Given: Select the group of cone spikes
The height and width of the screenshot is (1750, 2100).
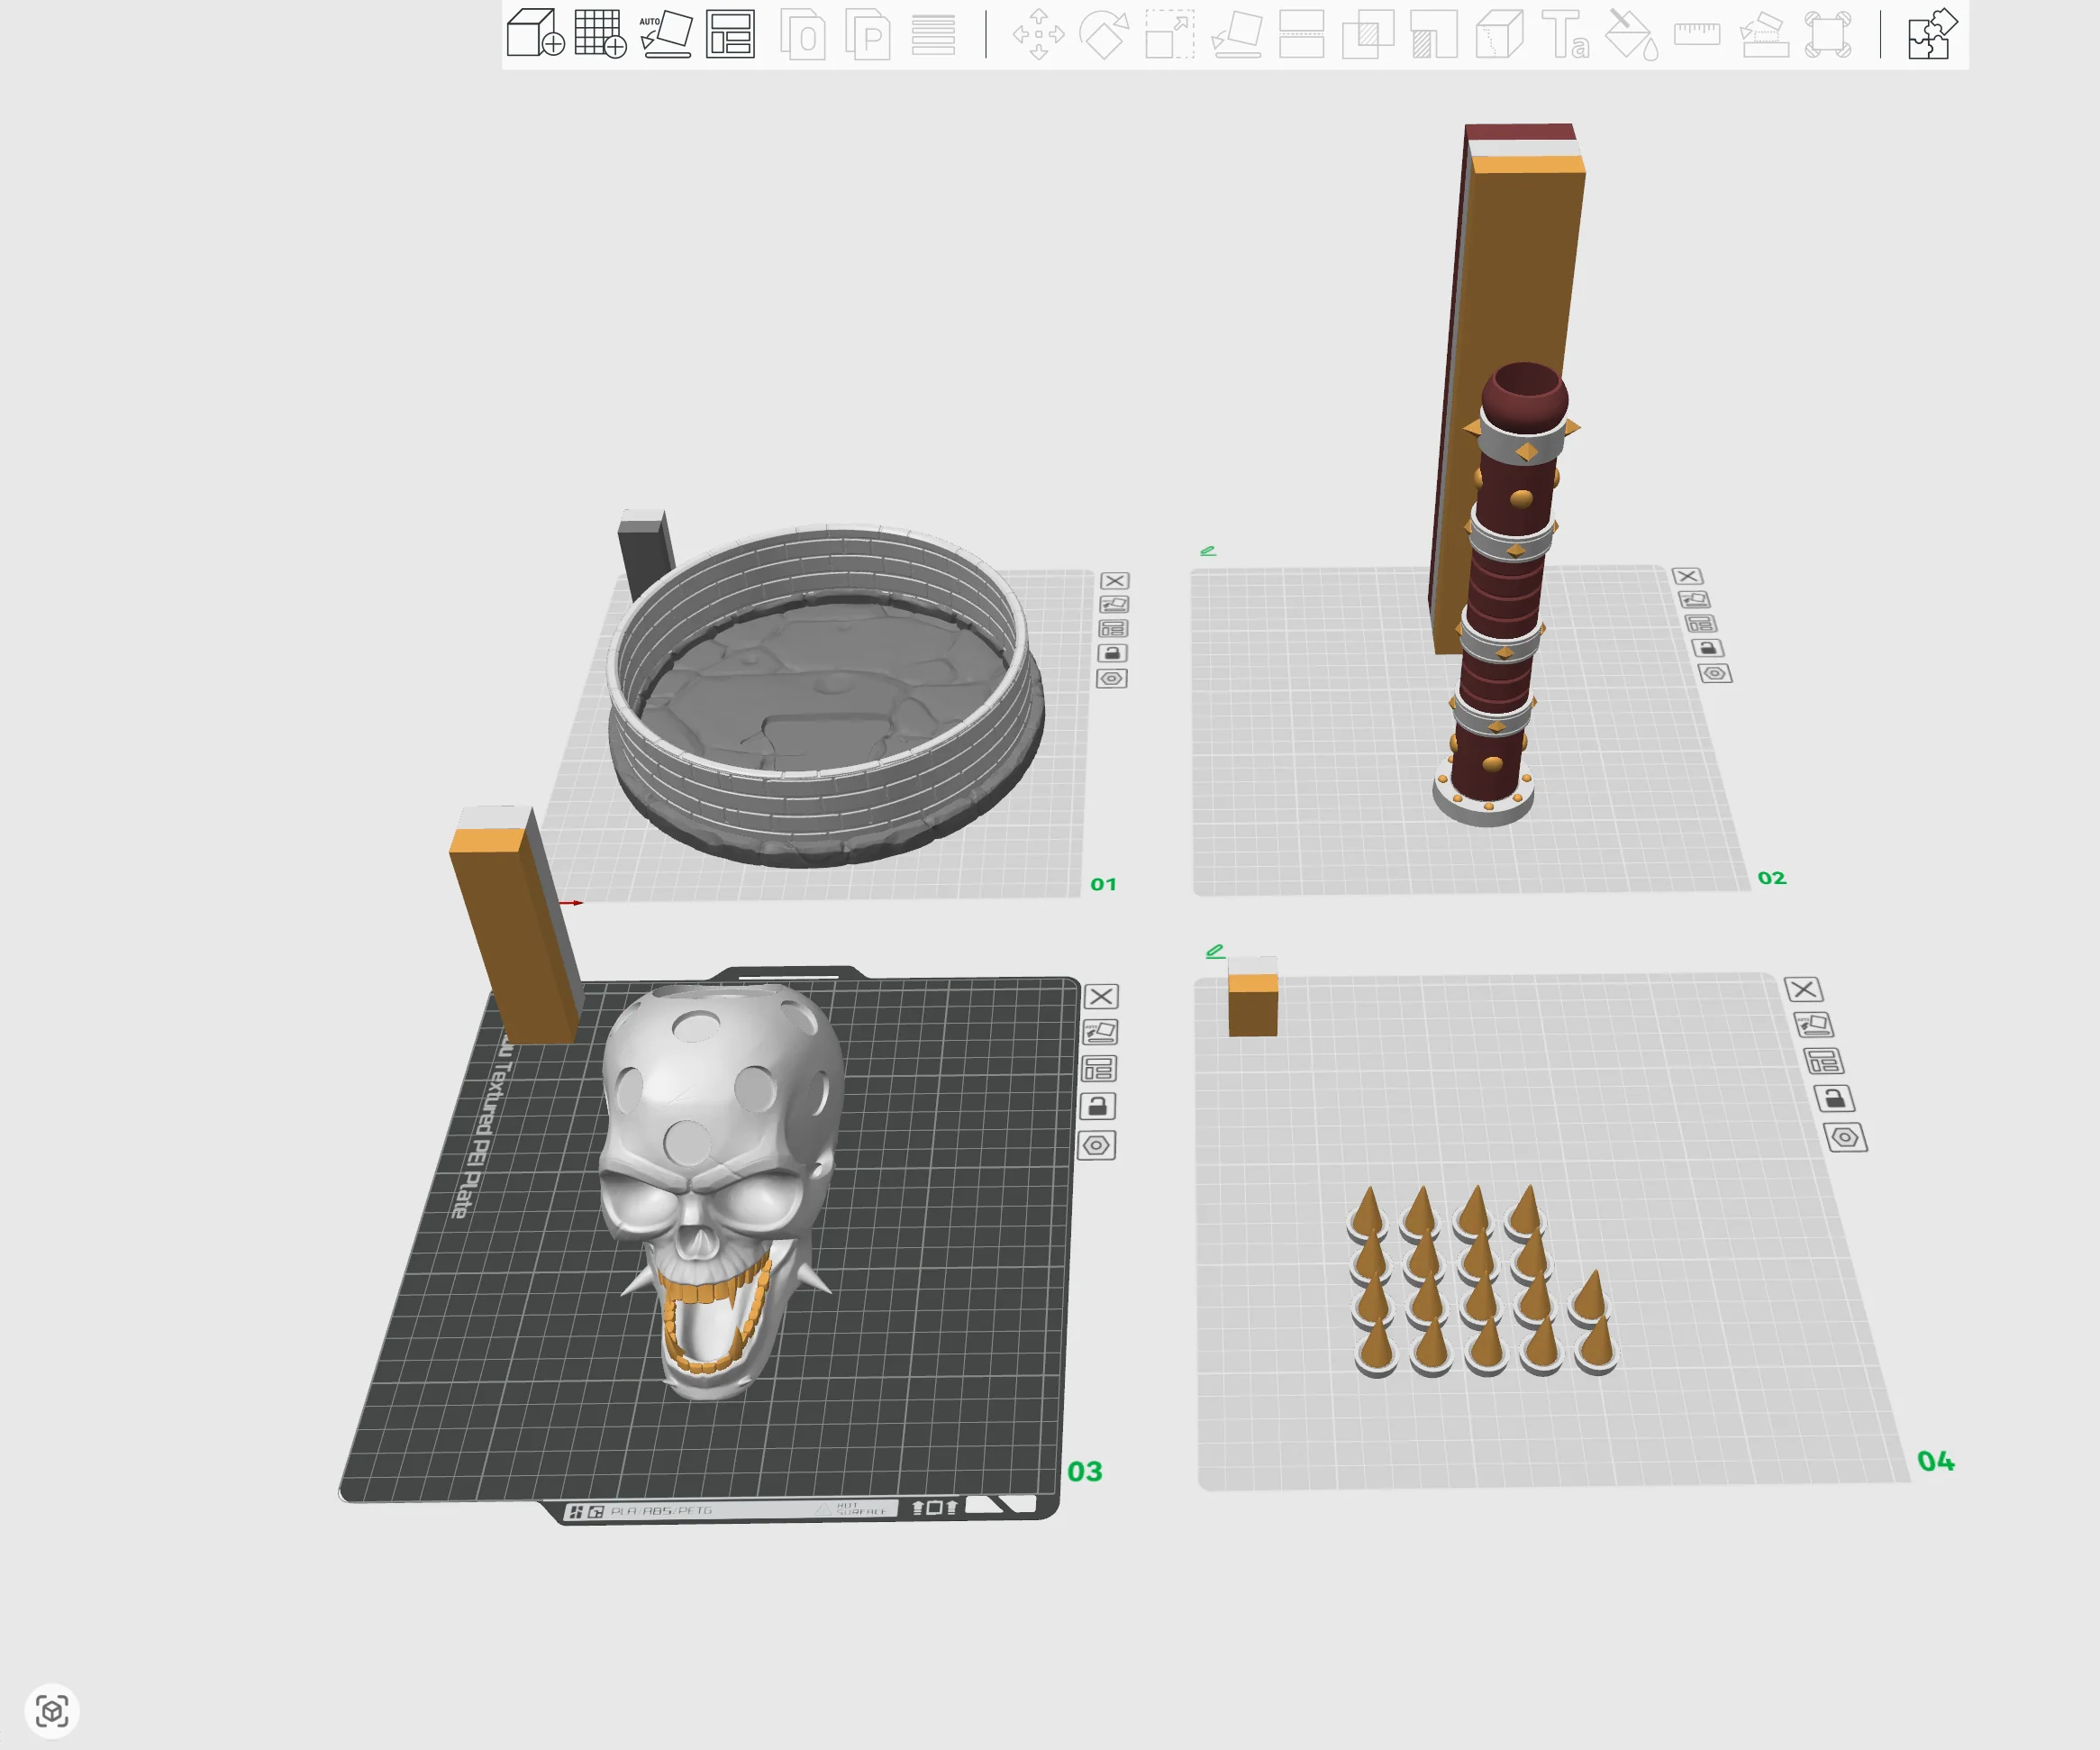Looking at the screenshot, I should (1482, 1282).
